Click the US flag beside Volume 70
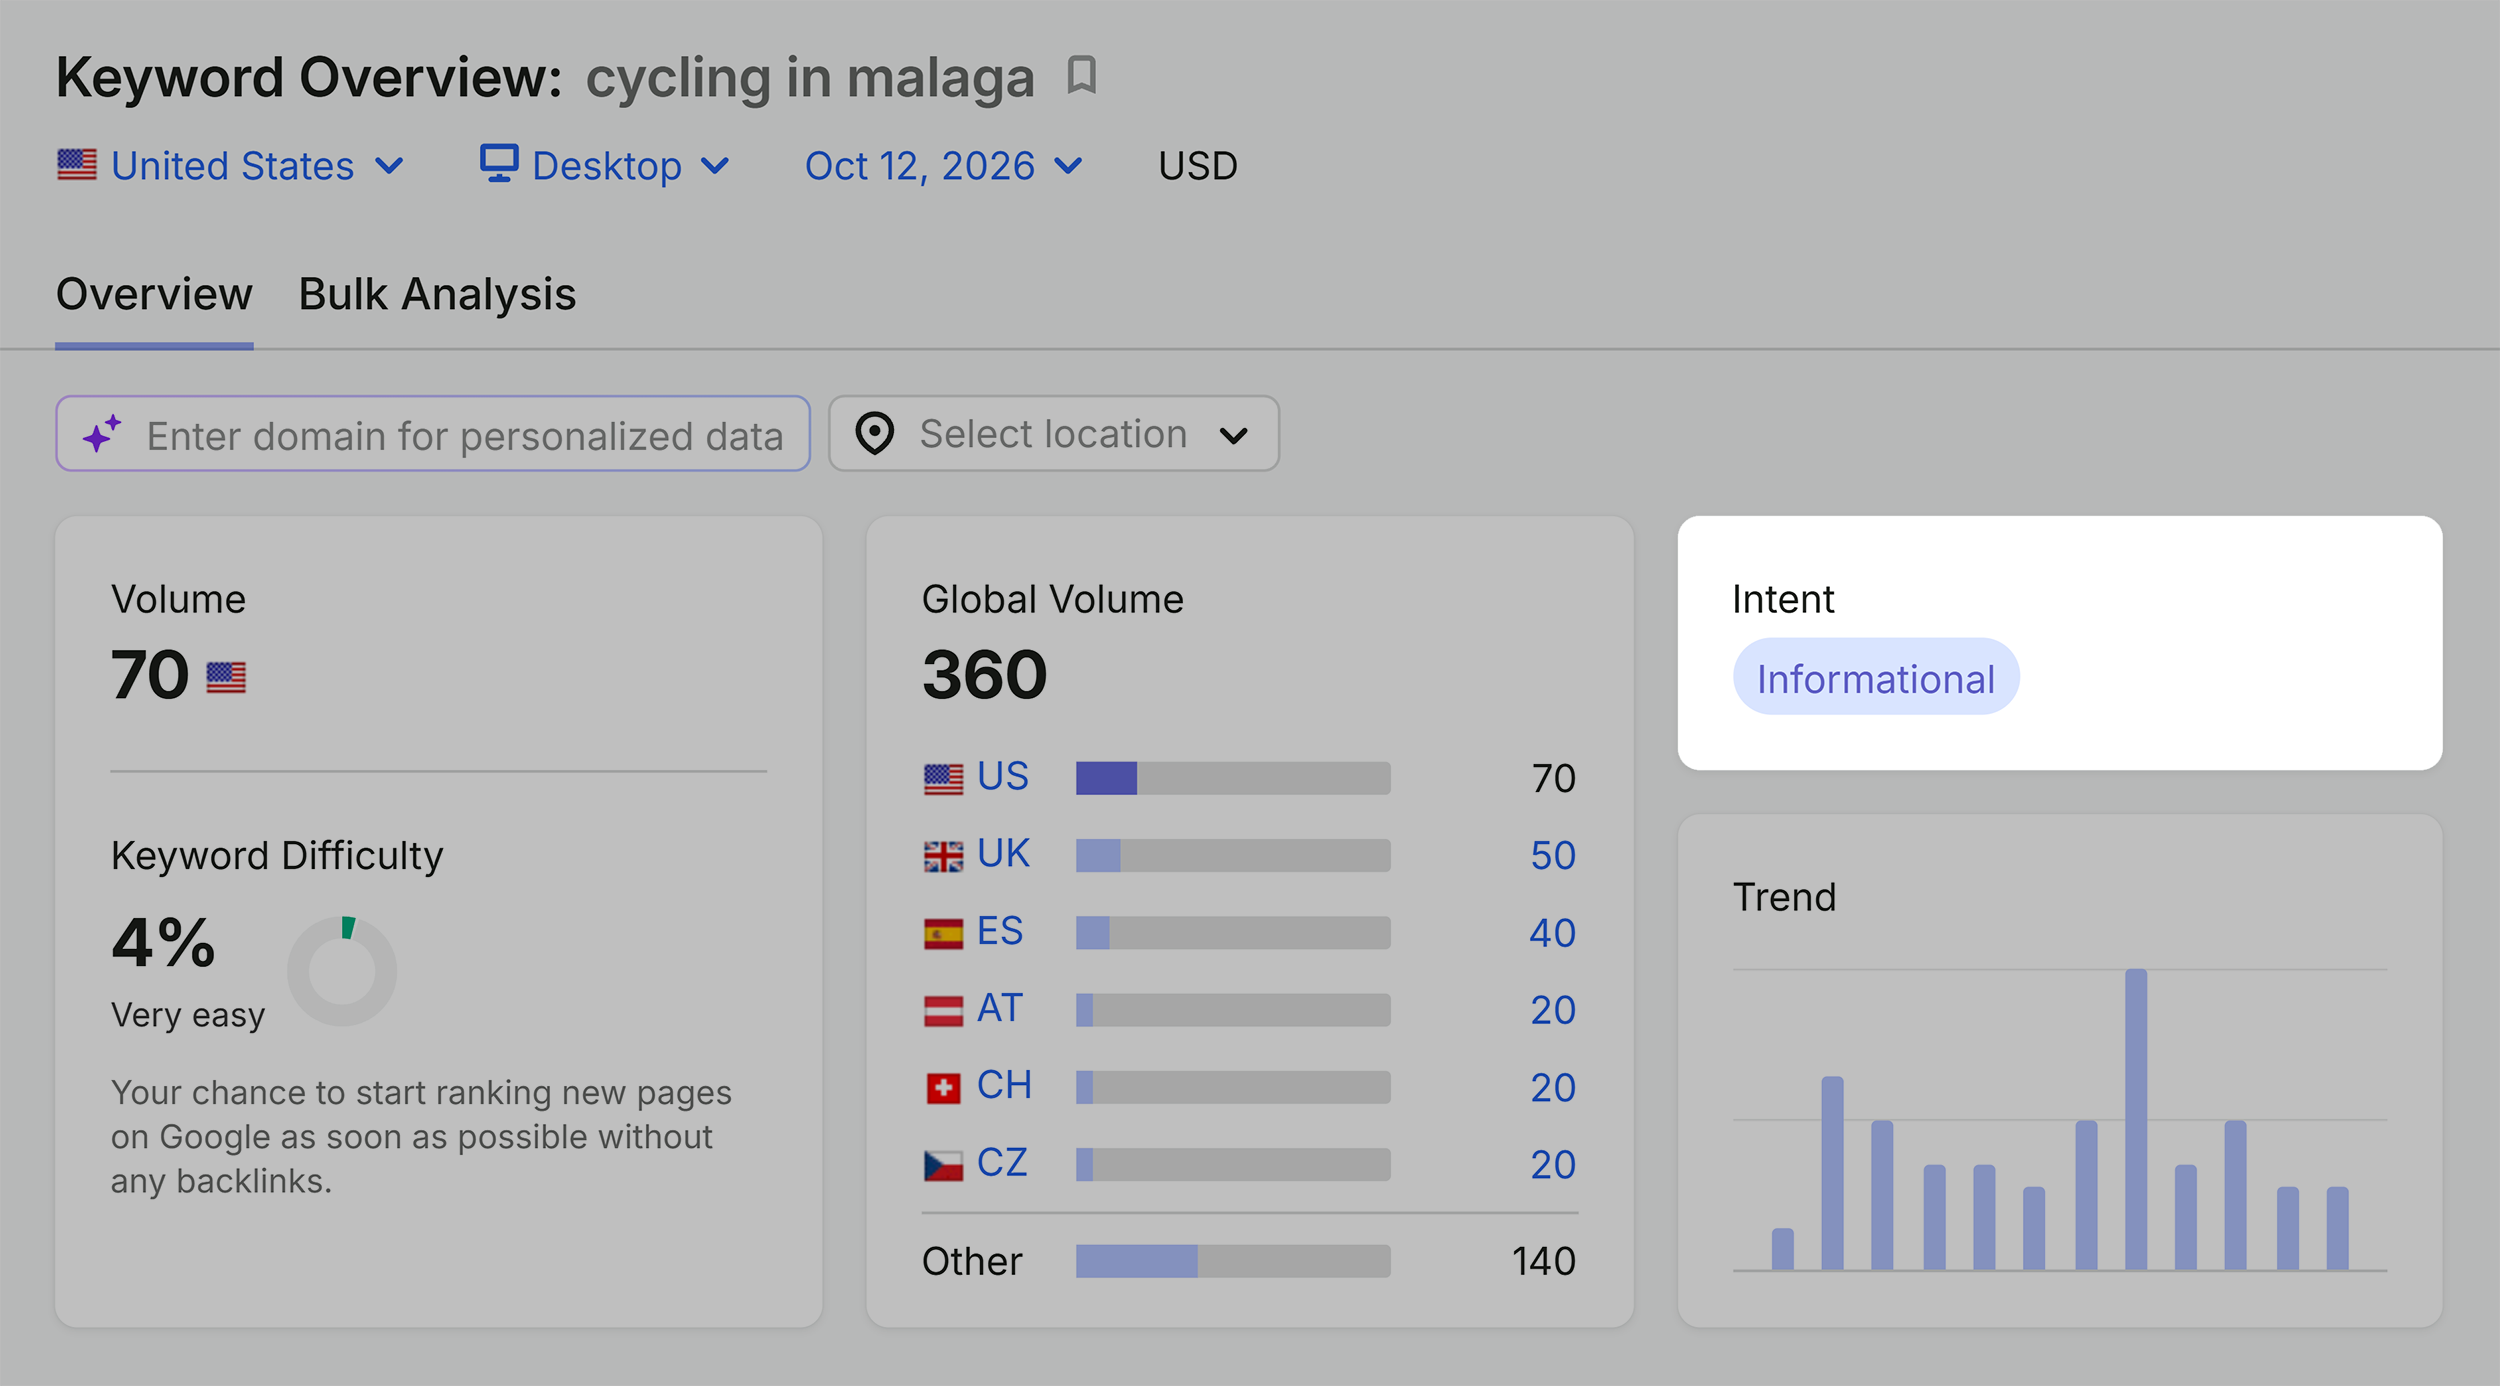The height and width of the screenshot is (1386, 2500). pos(226,677)
